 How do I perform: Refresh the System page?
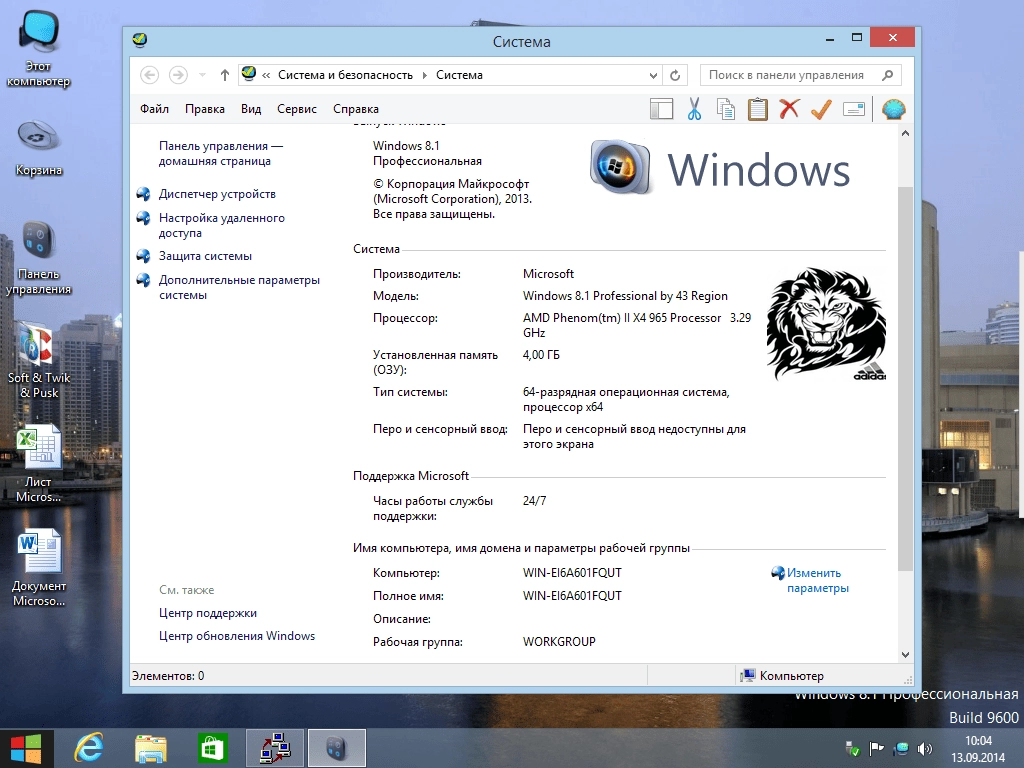tap(675, 76)
